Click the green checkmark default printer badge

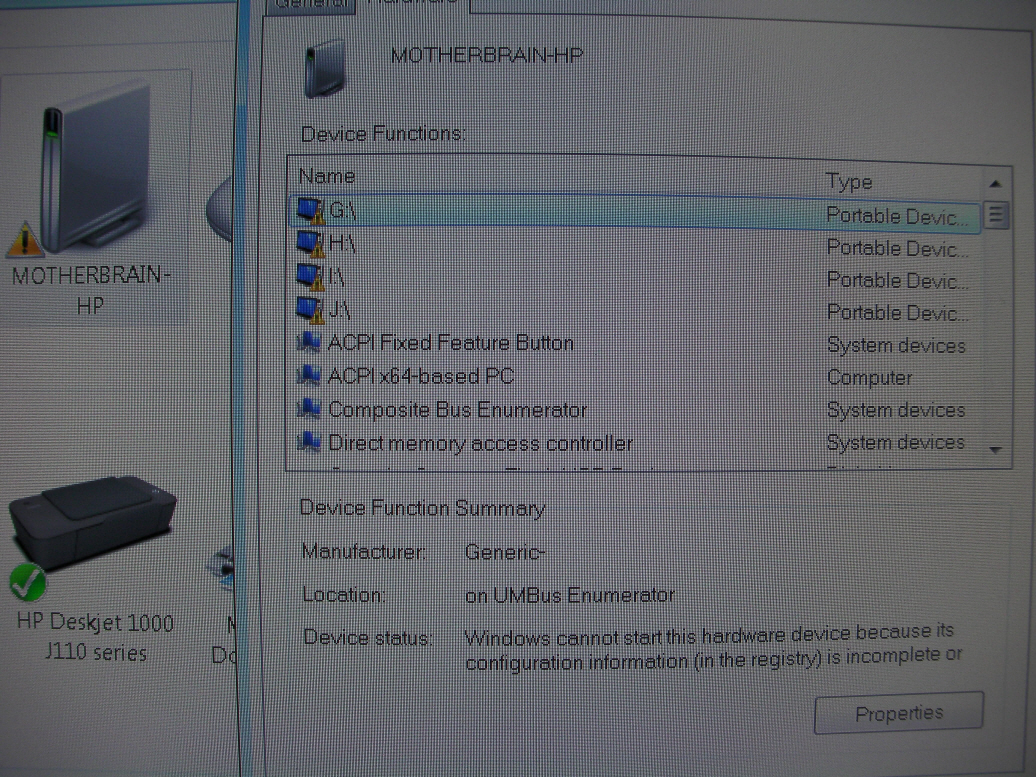28,582
